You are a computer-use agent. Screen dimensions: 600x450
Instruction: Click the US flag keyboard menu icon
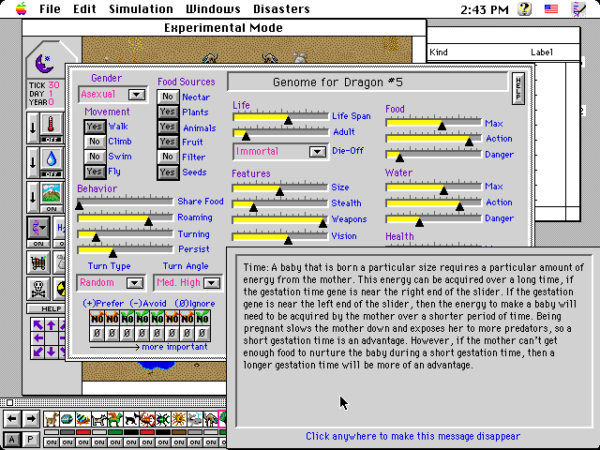pyautogui.click(x=551, y=9)
